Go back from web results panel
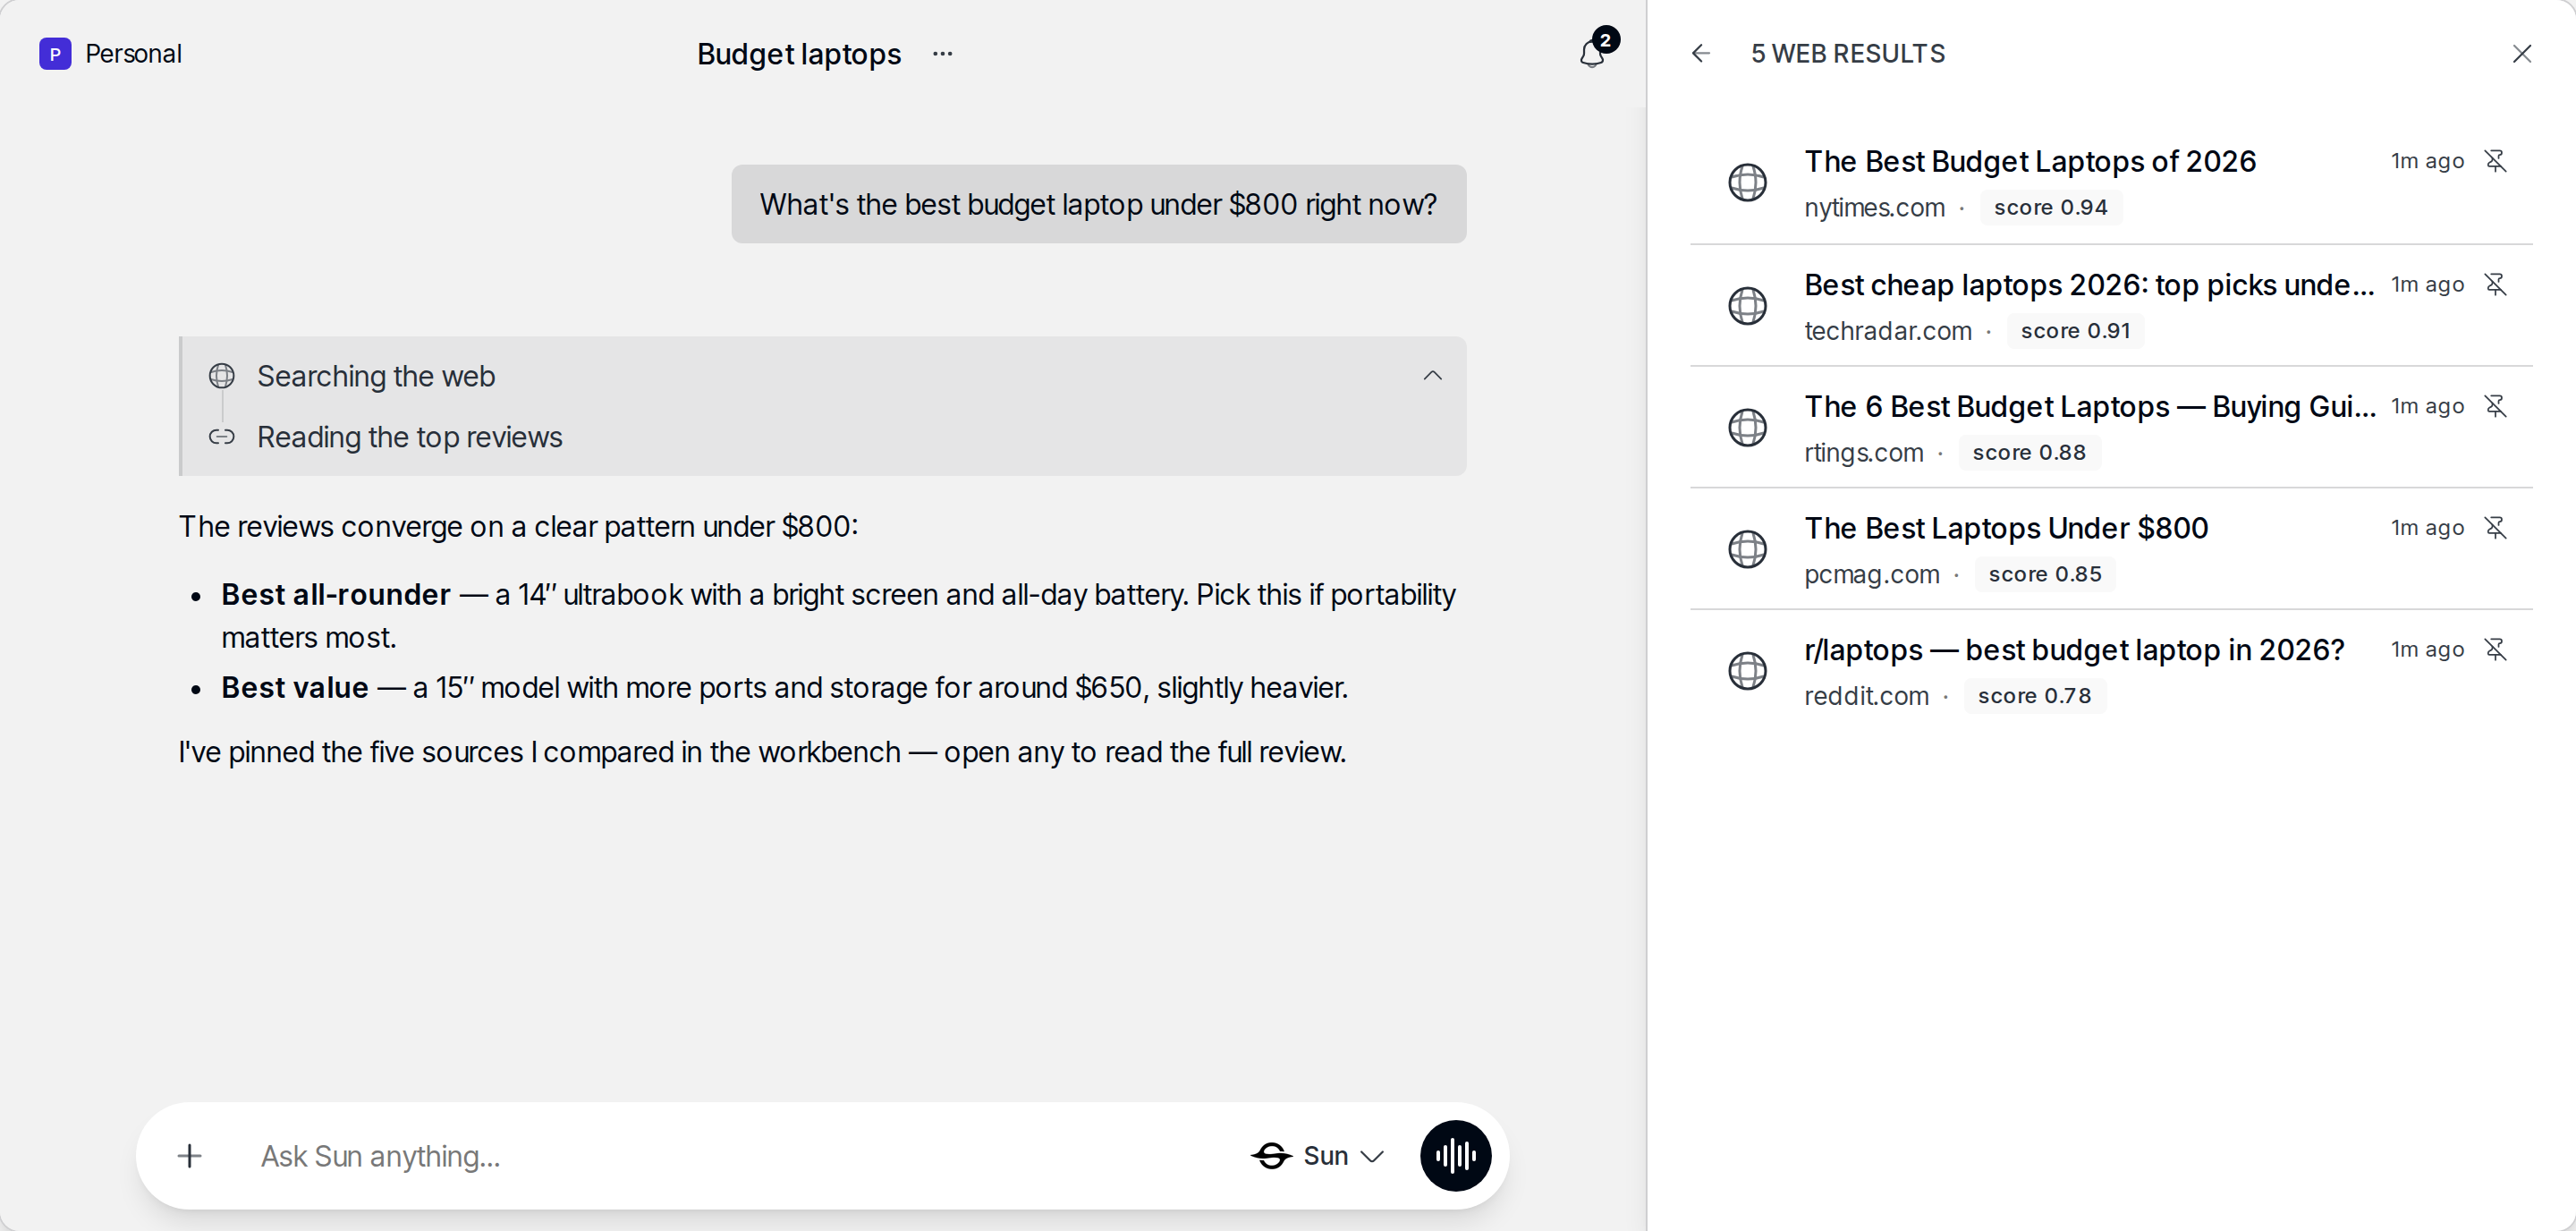The image size is (2576, 1231). pyautogui.click(x=1700, y=54)
